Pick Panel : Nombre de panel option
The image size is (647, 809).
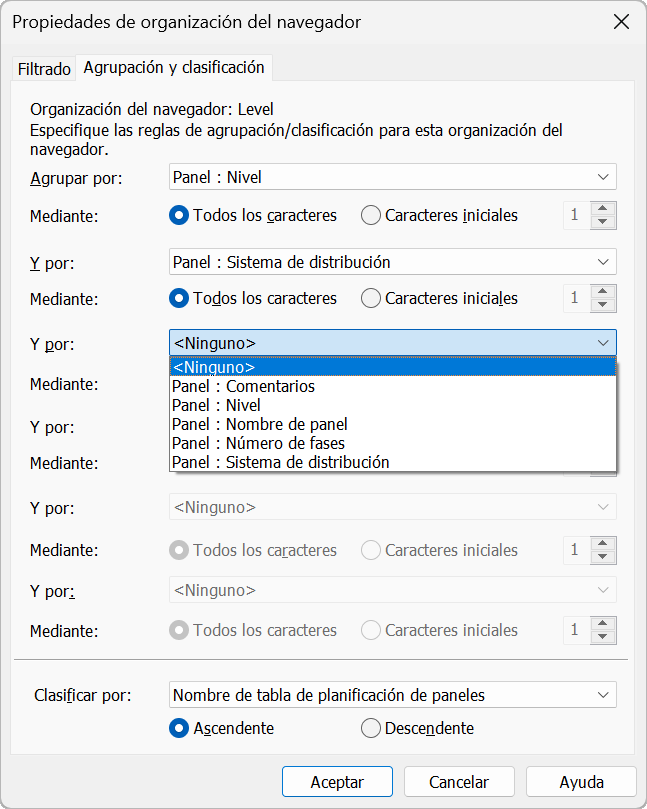(x=260, y=424)
